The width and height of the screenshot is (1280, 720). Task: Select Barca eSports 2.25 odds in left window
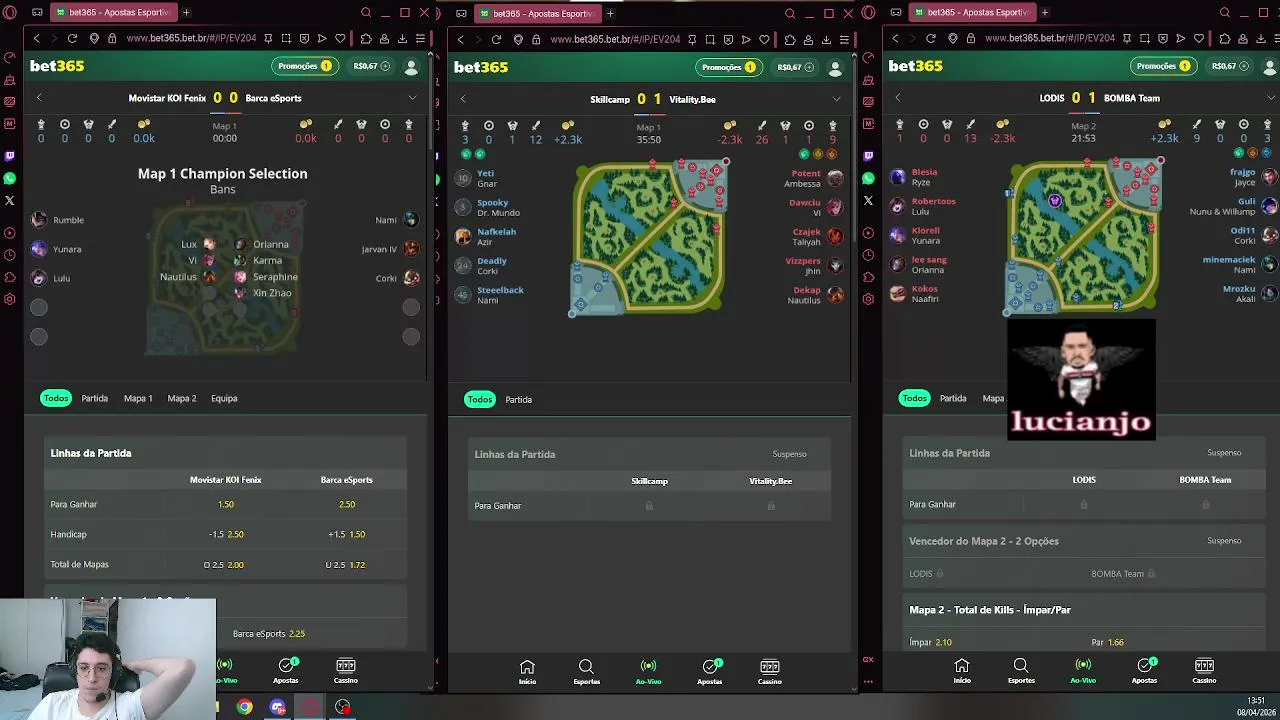(x=269, y=634)
